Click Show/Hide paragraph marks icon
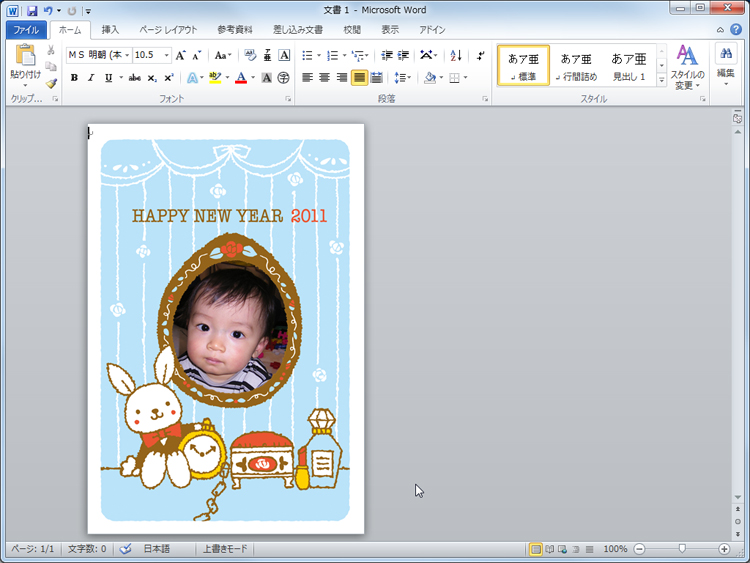This screenshot has height=563, width=750. 480,55
